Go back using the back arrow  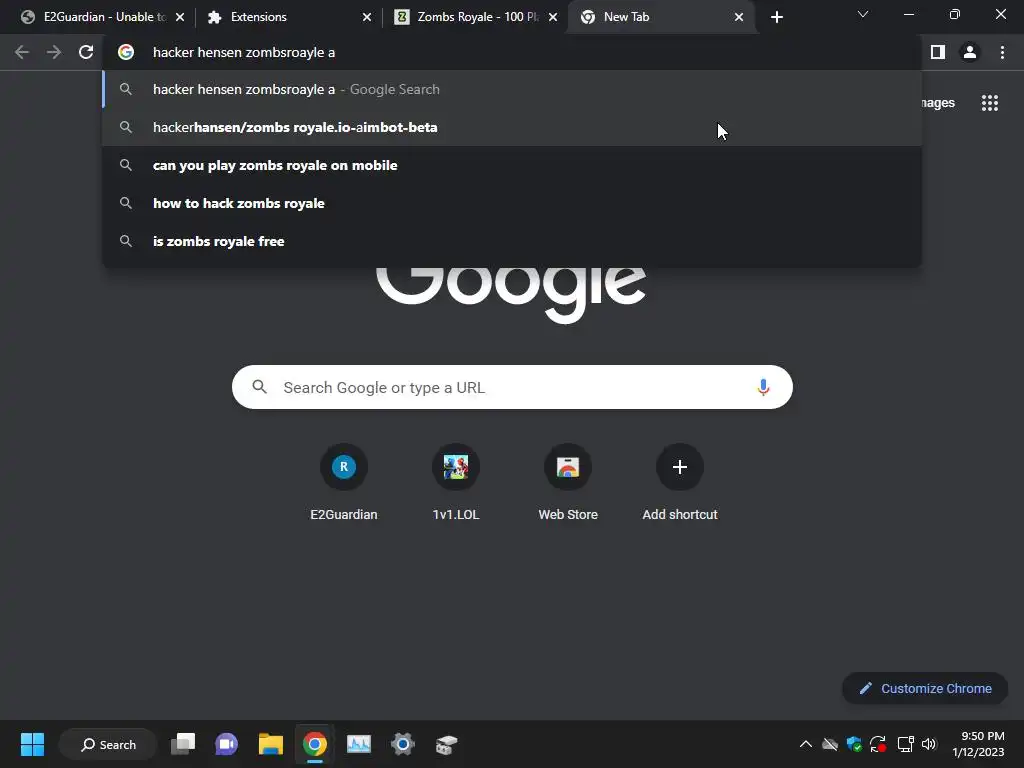tap(22, 52)
